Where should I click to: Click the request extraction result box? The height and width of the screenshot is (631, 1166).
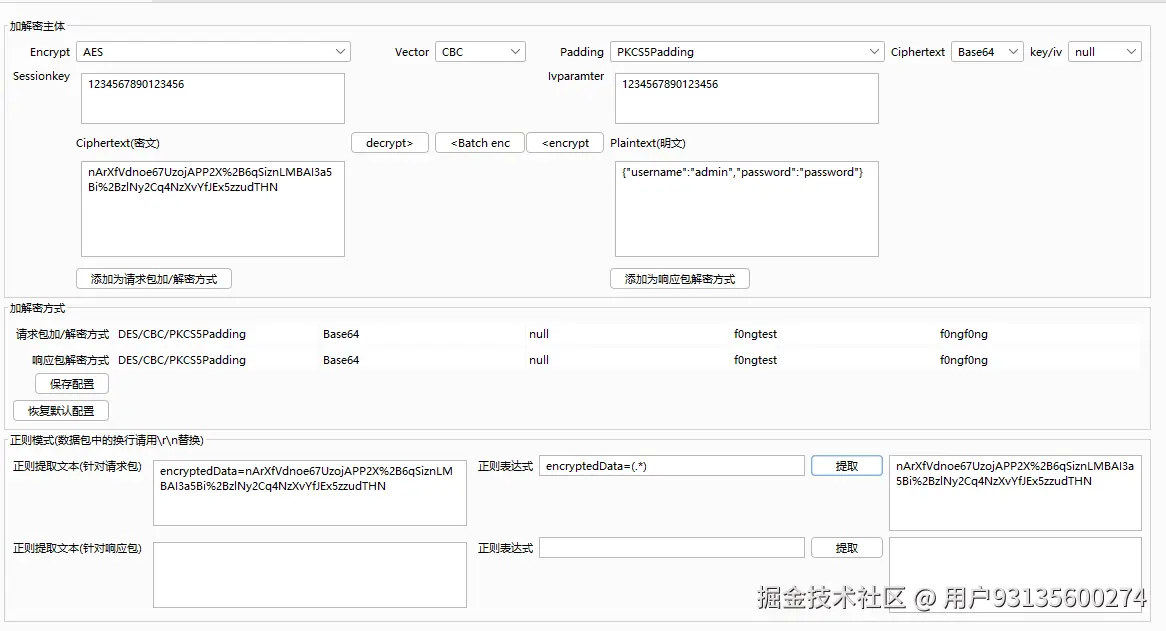pos(1015,493)
